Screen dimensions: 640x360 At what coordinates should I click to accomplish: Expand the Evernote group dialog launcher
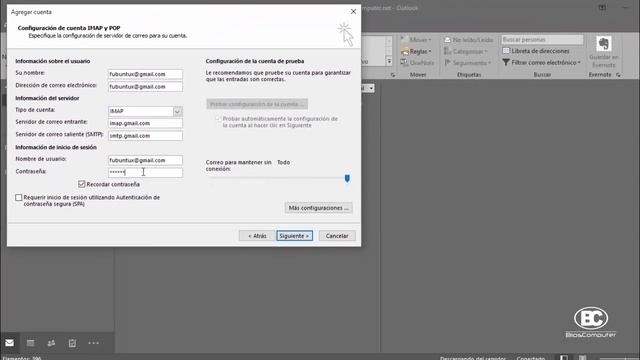[618, 75]
